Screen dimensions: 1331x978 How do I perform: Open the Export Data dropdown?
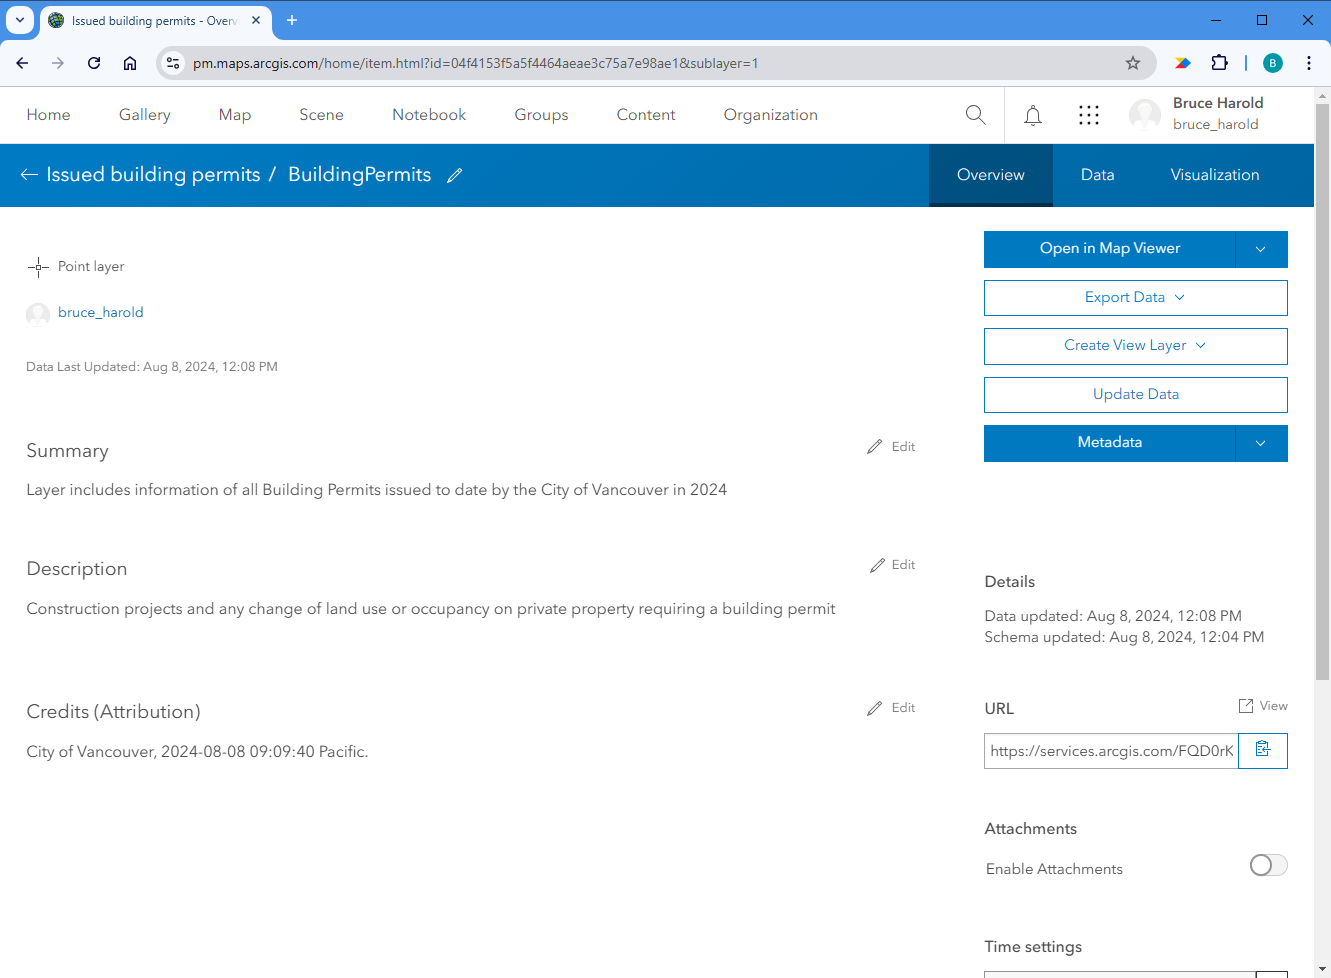(x=1135, y=297)
